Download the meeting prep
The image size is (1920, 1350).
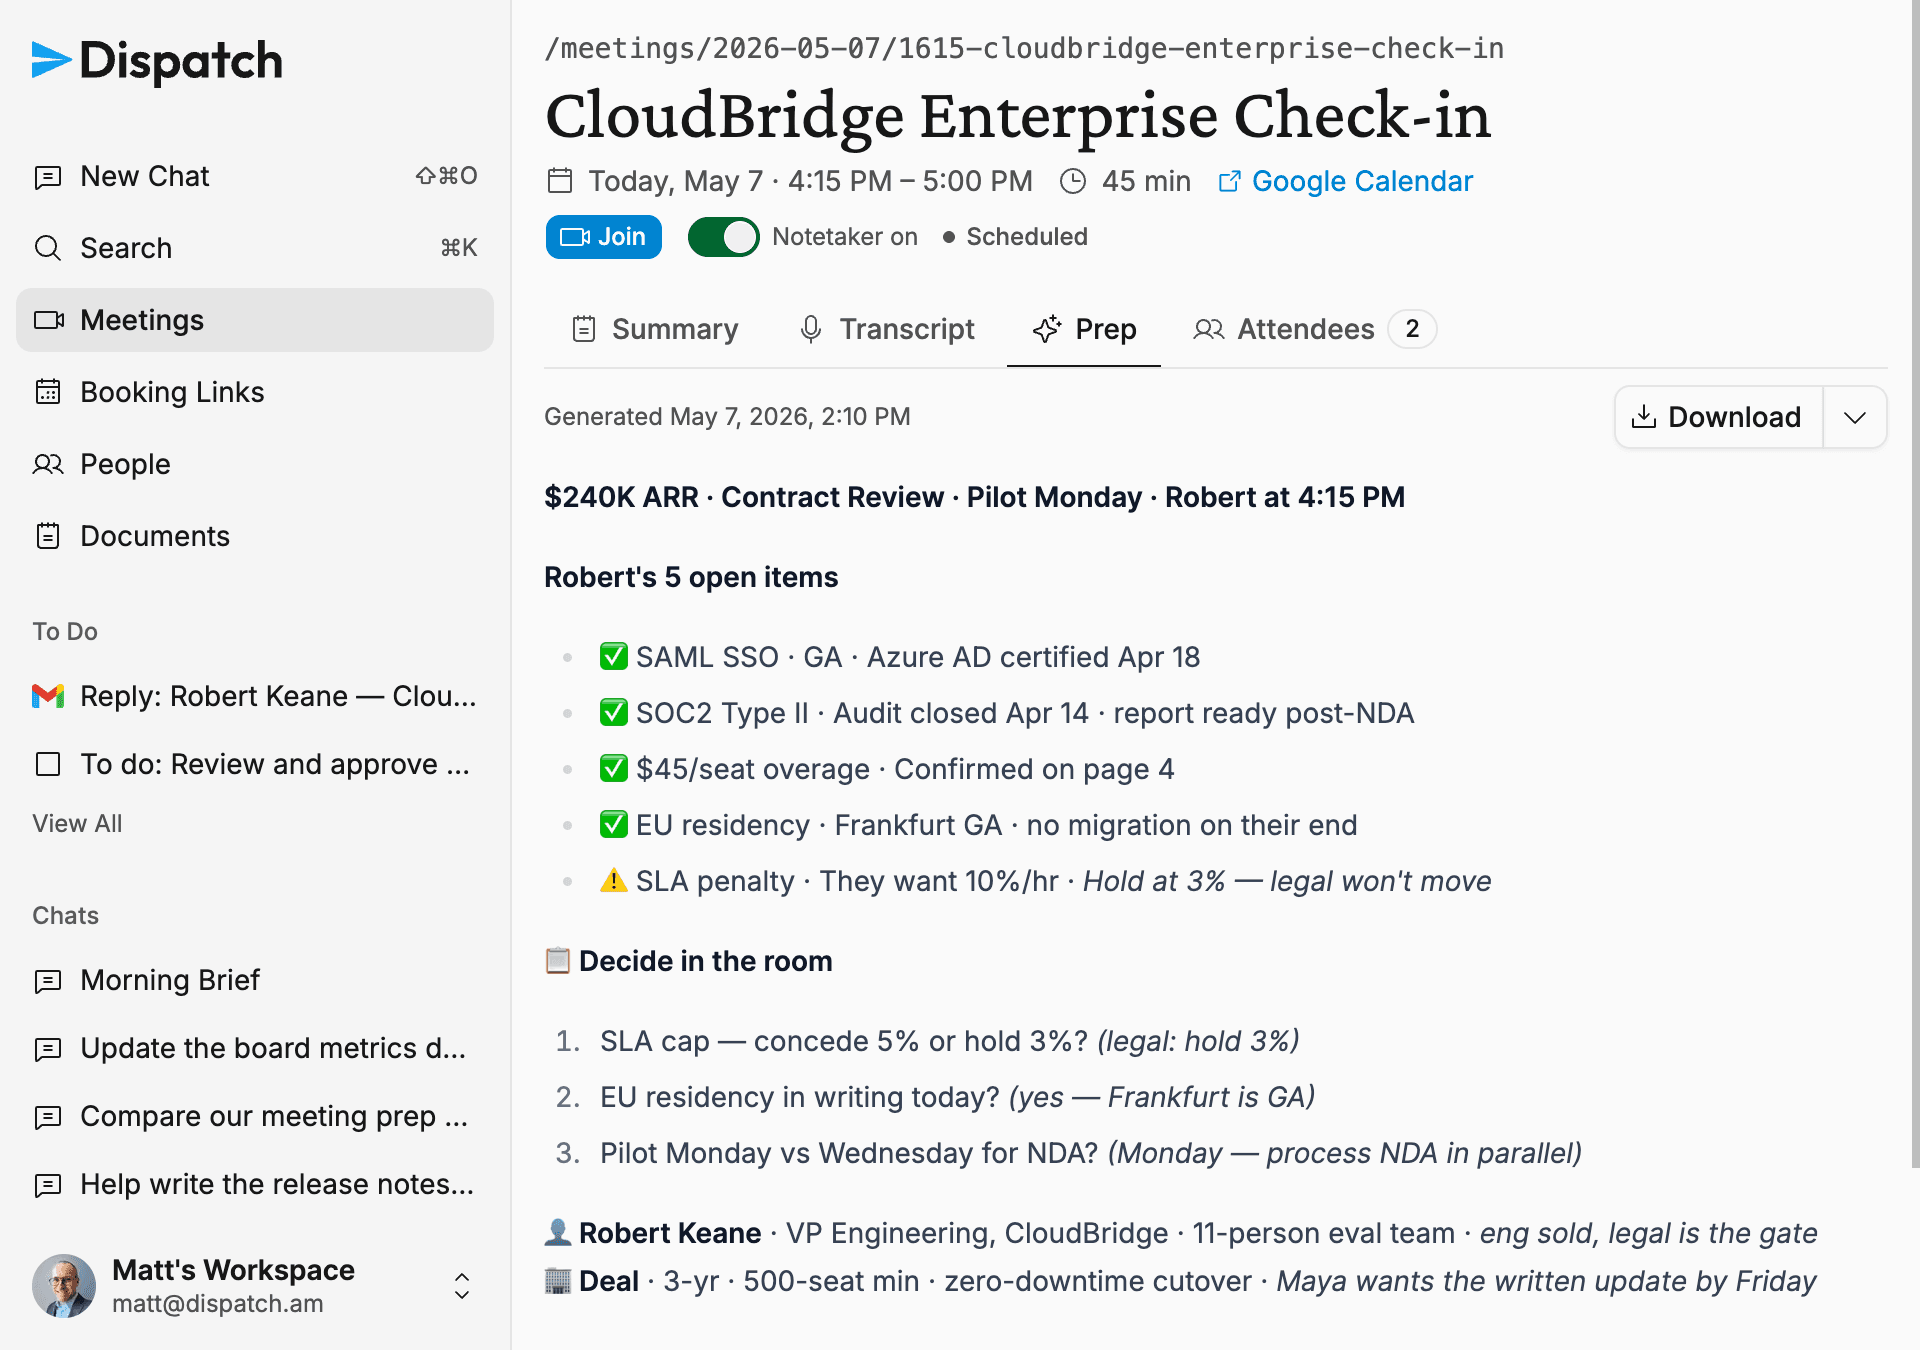pyautogui.click(x=1718, y=417)
